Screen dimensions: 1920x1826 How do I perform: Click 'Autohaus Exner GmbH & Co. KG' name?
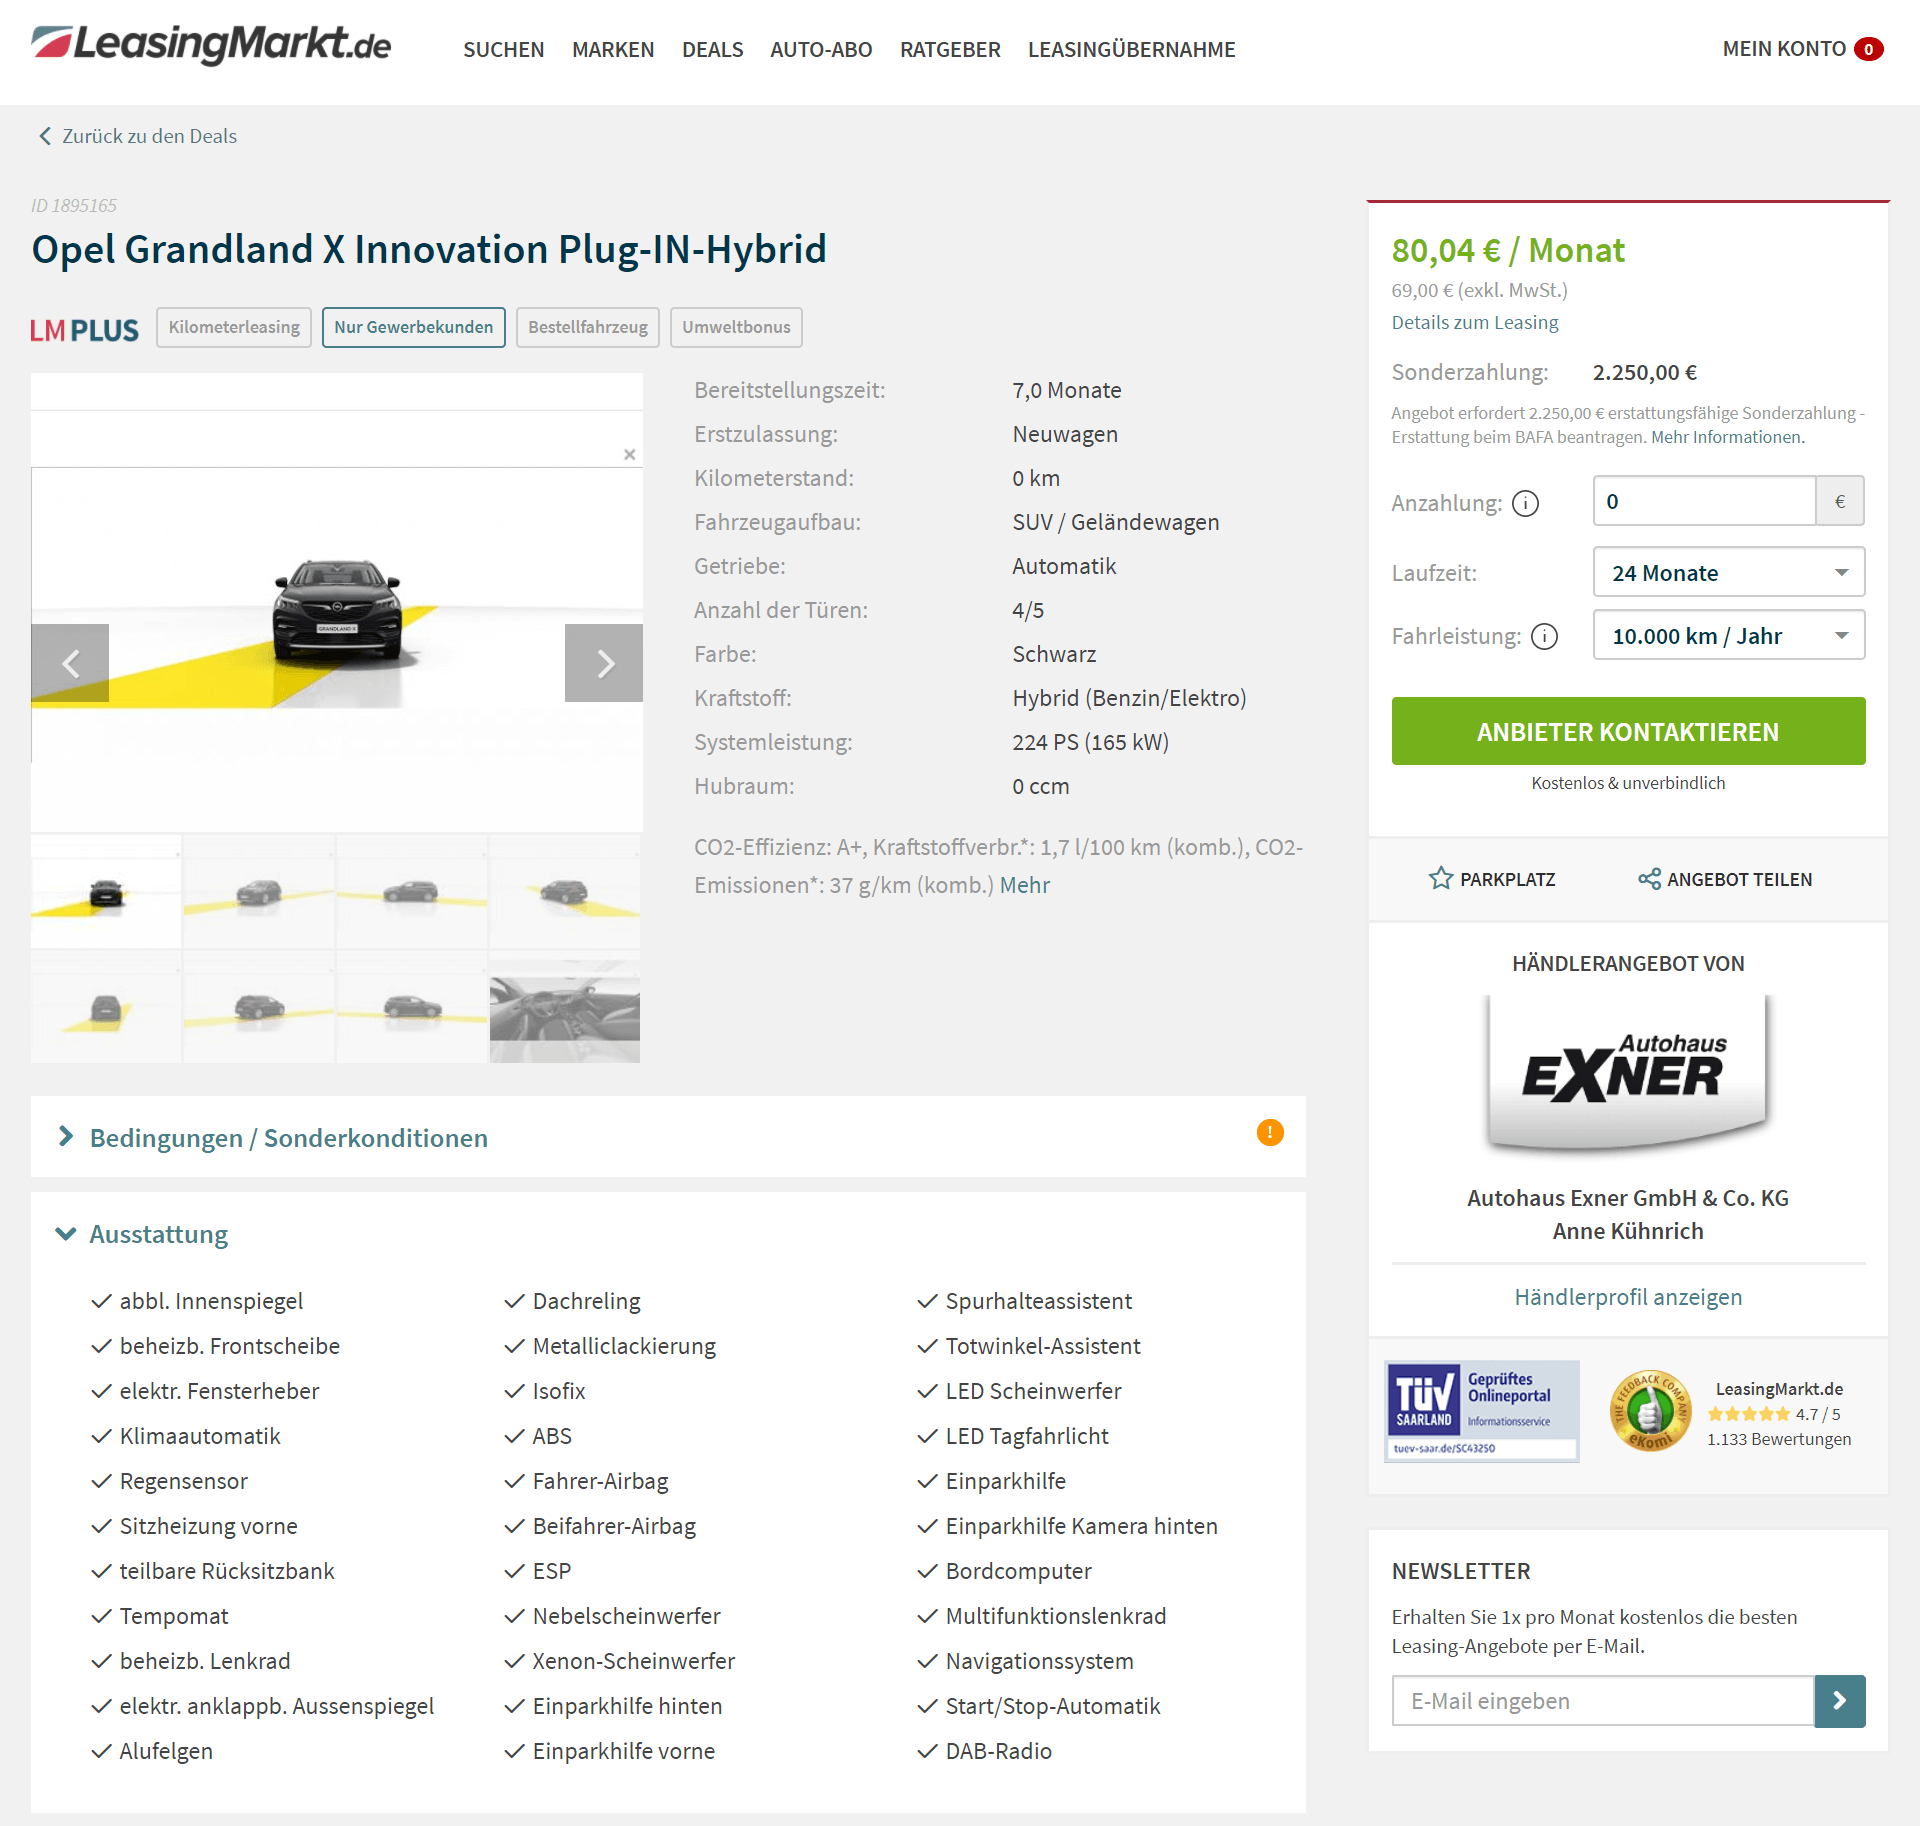[x=1628, y=1198]
